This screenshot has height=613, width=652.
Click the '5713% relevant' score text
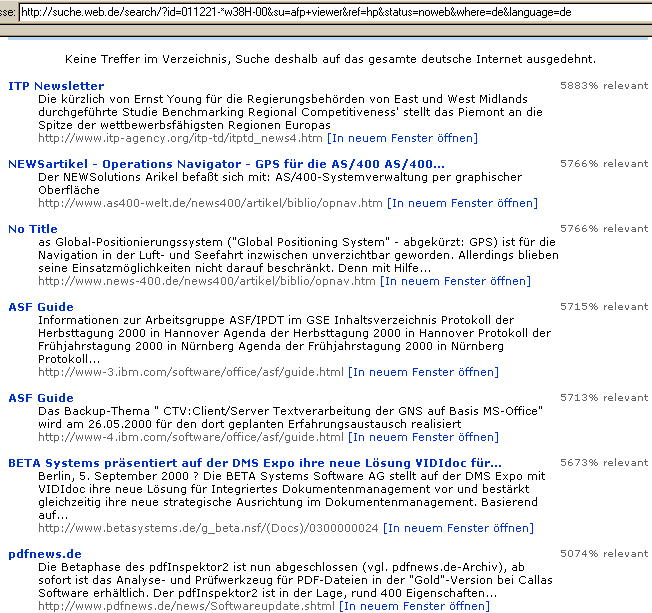(x=604, y=398)
